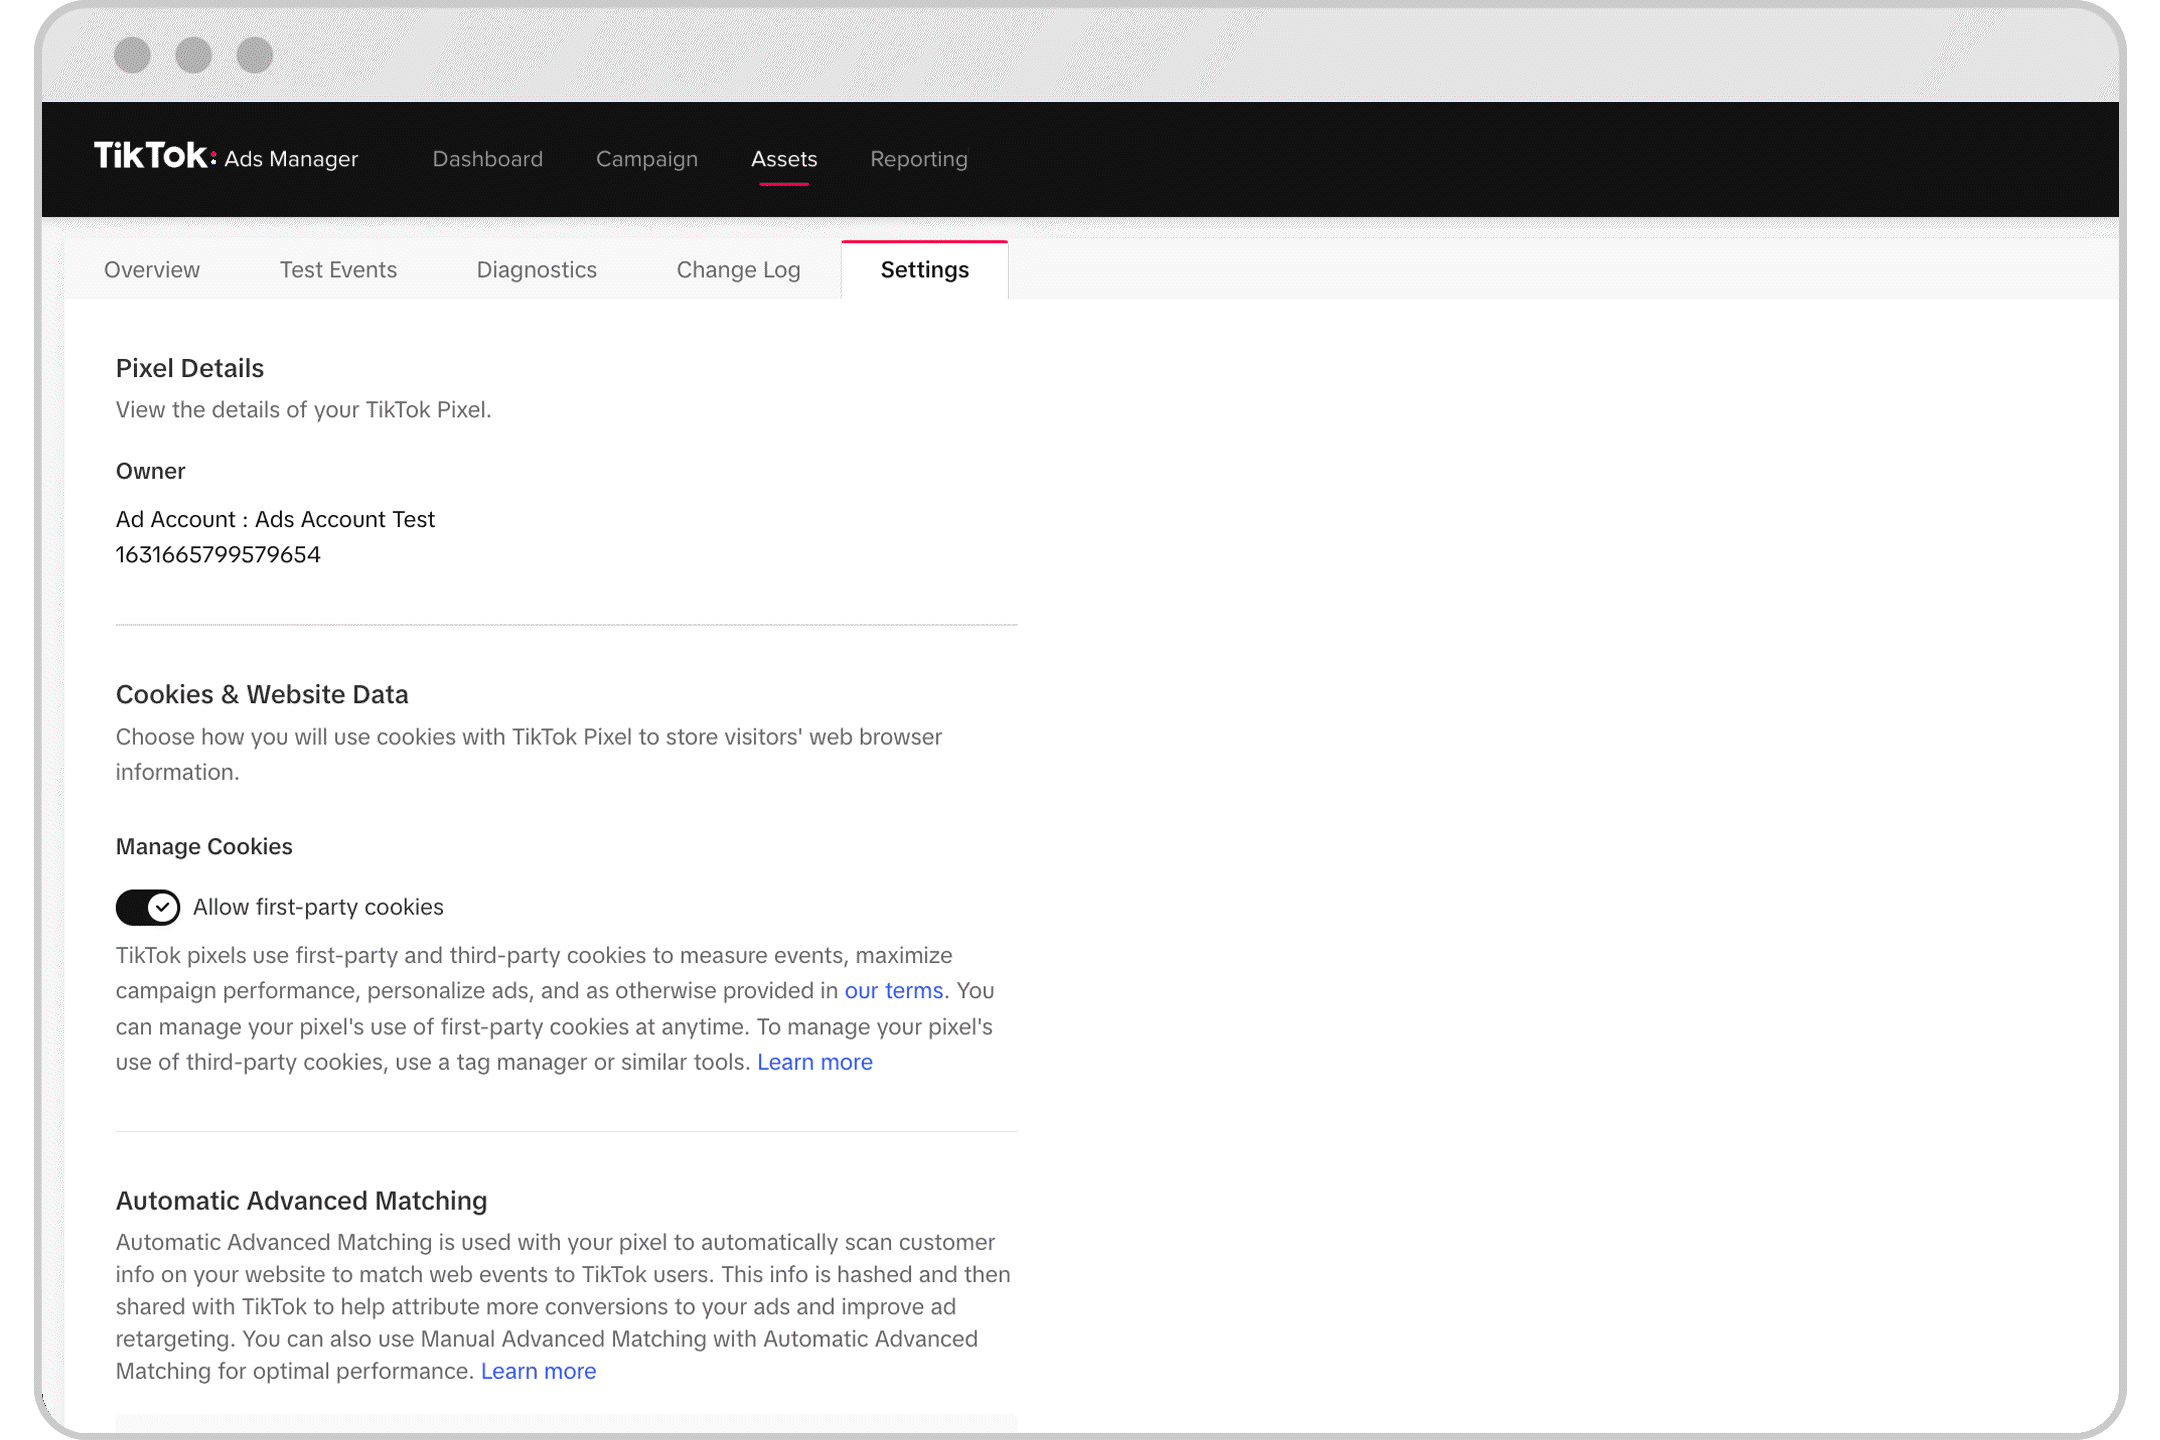2160x1440 pixels.
Task: Switch to Change Log tab
Action: point(738,268)
